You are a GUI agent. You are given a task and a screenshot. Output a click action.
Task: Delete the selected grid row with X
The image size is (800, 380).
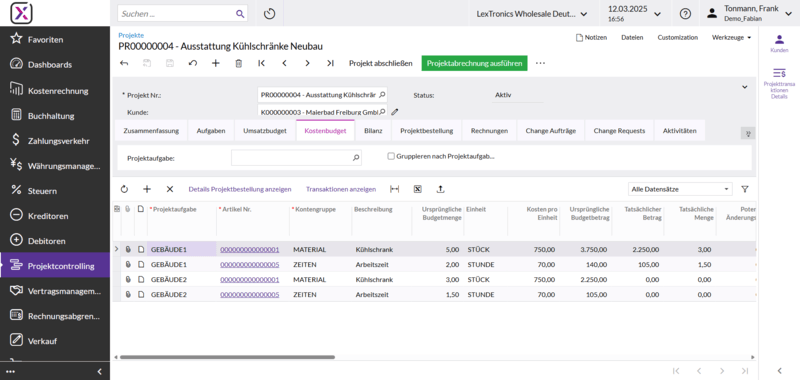[170, 189]
